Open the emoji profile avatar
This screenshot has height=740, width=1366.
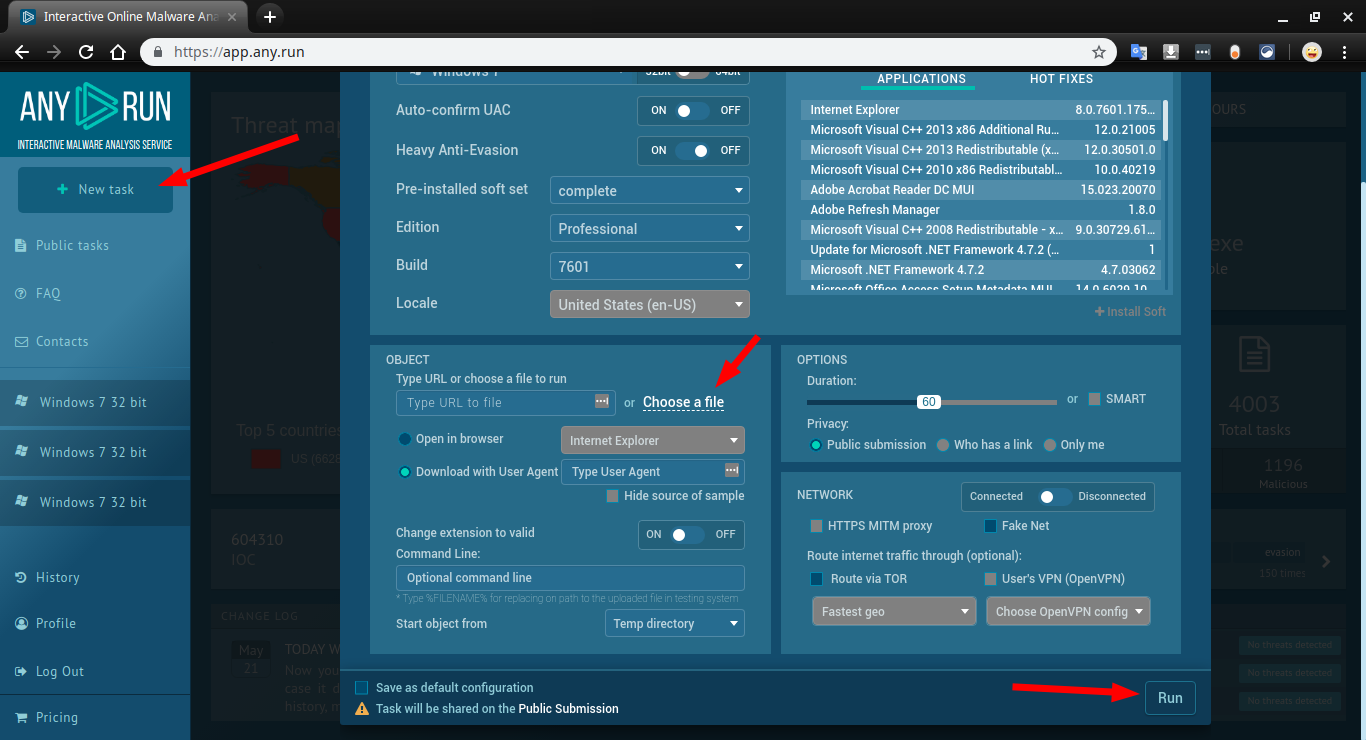(1312, 52)
